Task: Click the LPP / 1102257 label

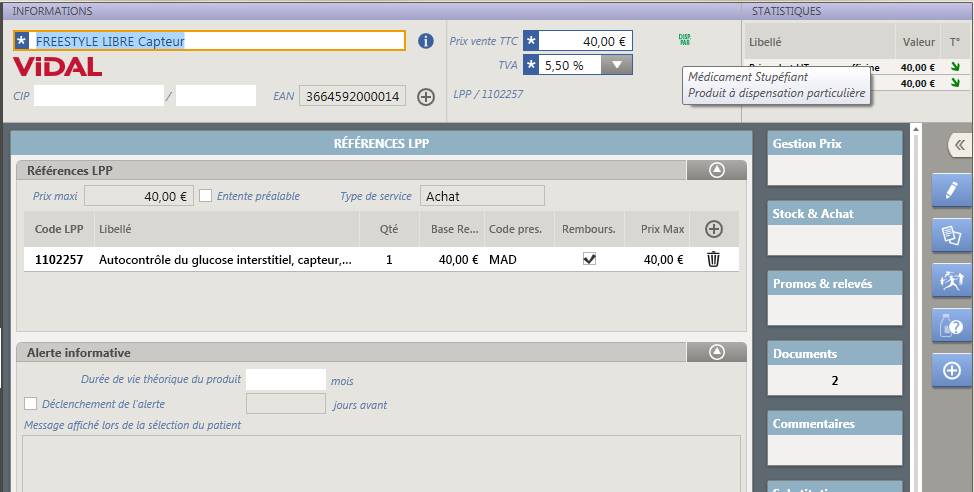Action: [x=488, y=94]
